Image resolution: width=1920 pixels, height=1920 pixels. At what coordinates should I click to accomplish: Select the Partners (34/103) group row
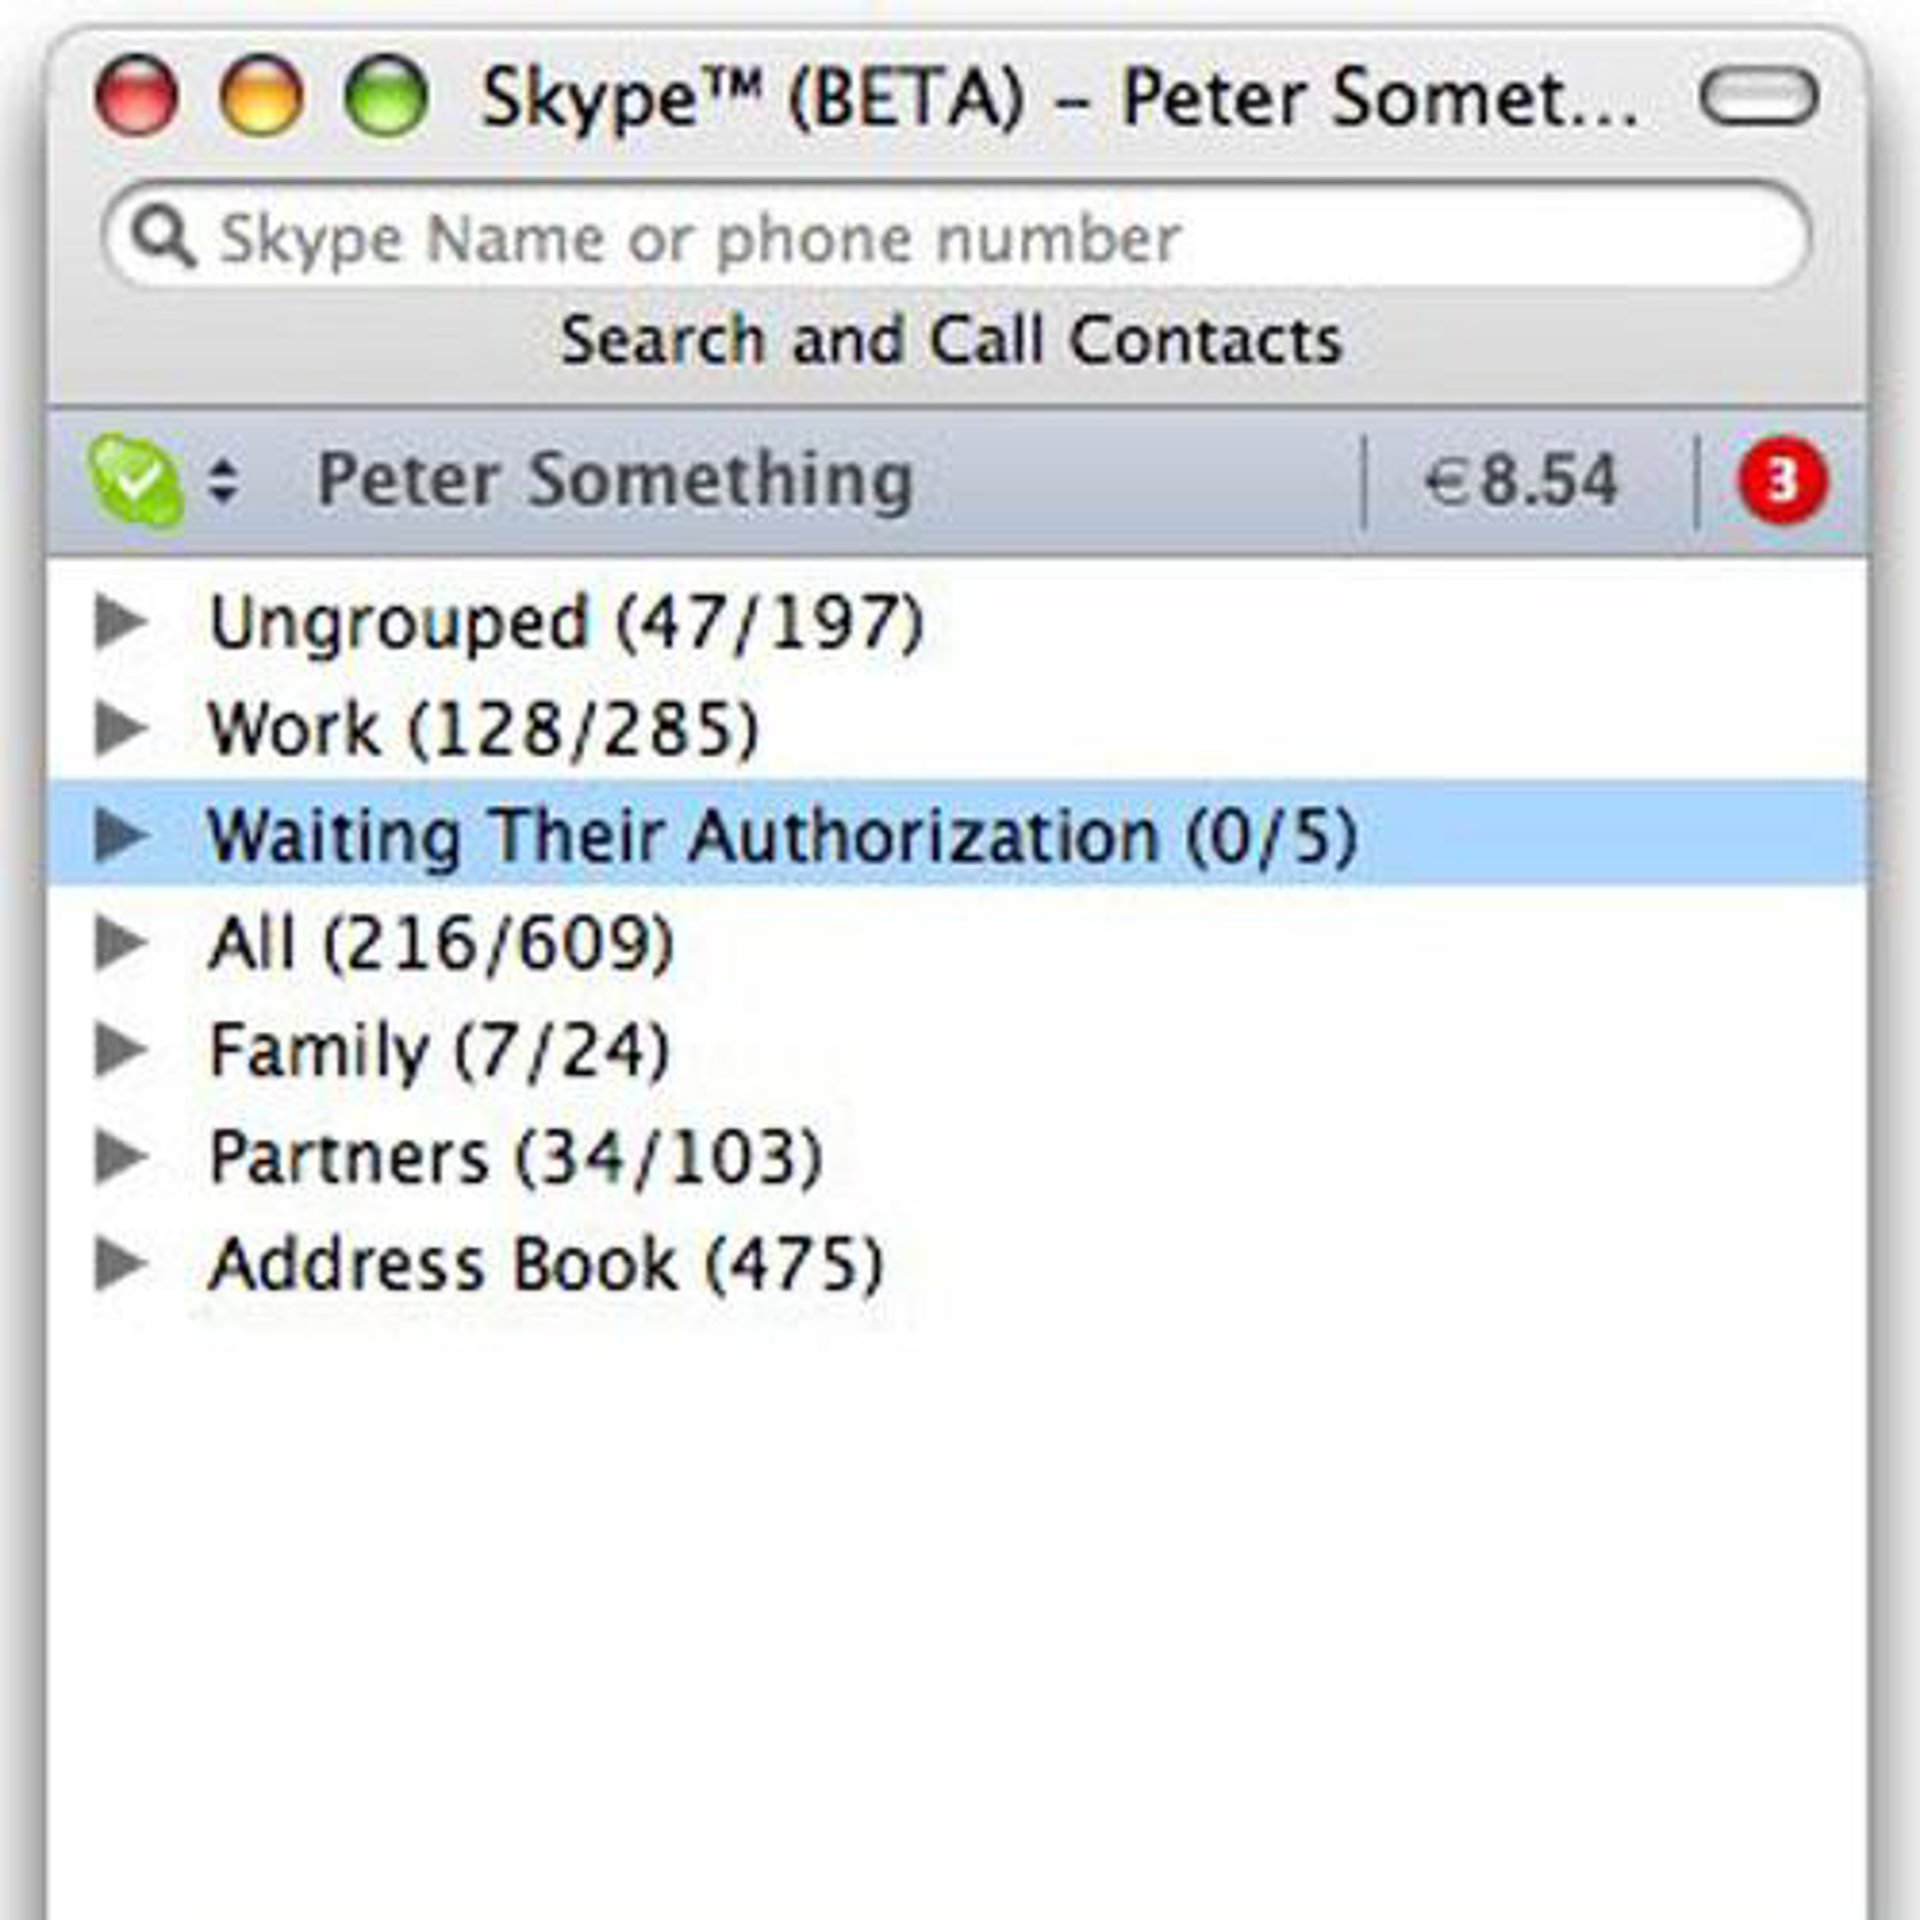pyautogui.click(x=515, y=1156)
